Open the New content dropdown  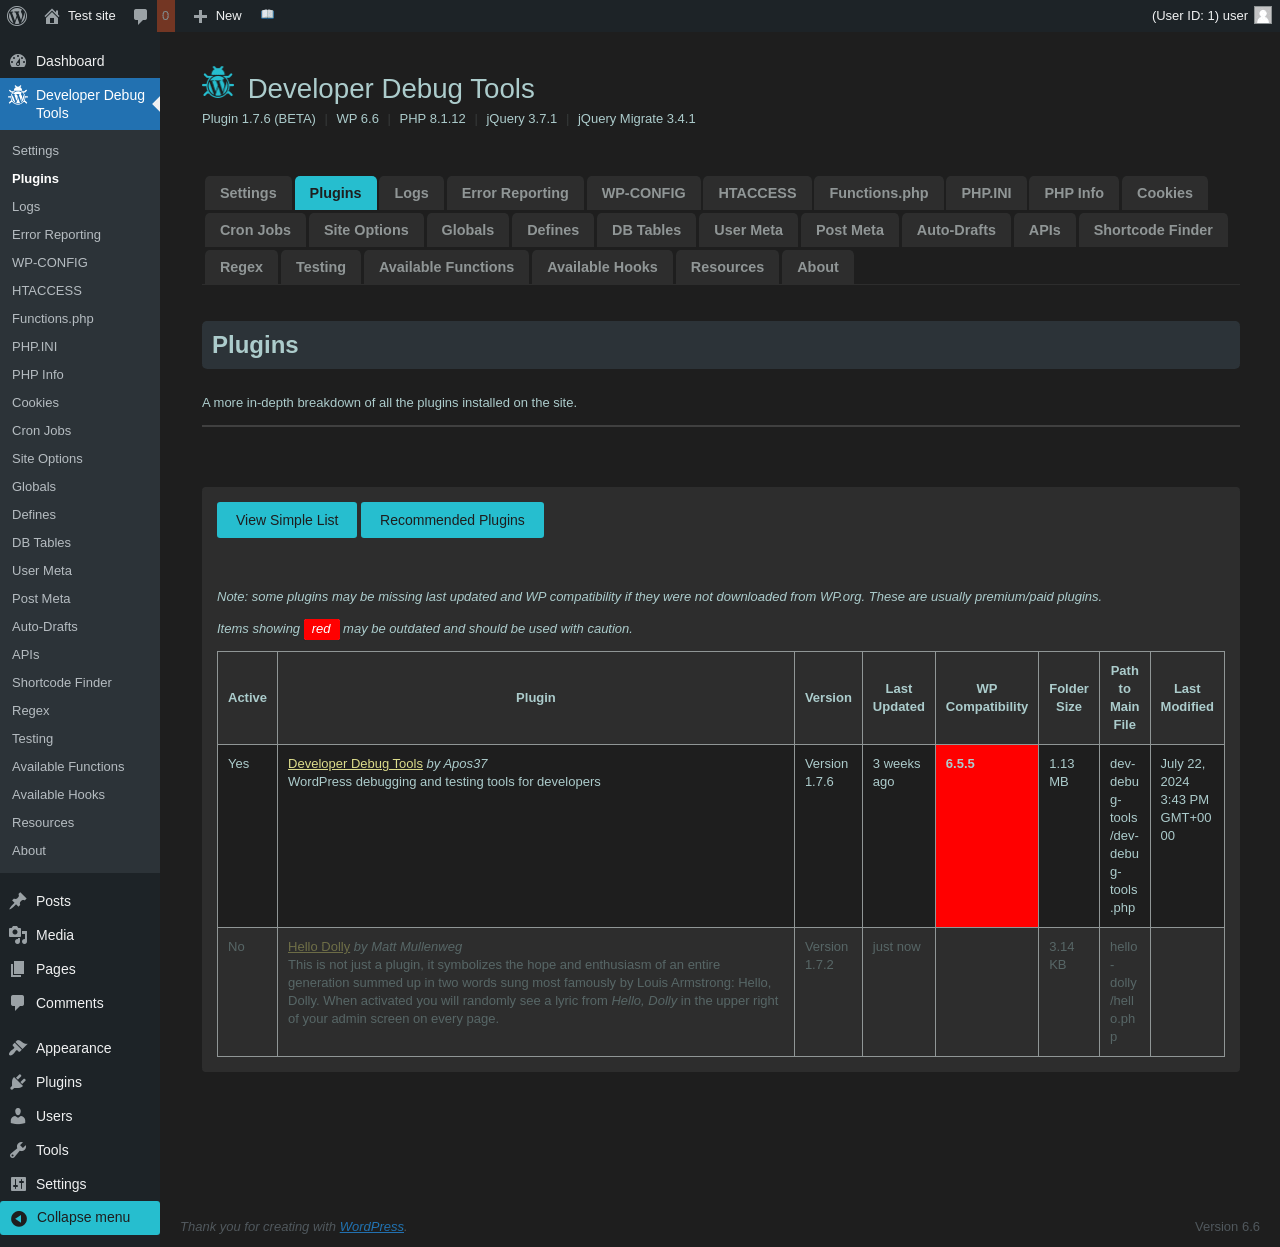(218, 16)
